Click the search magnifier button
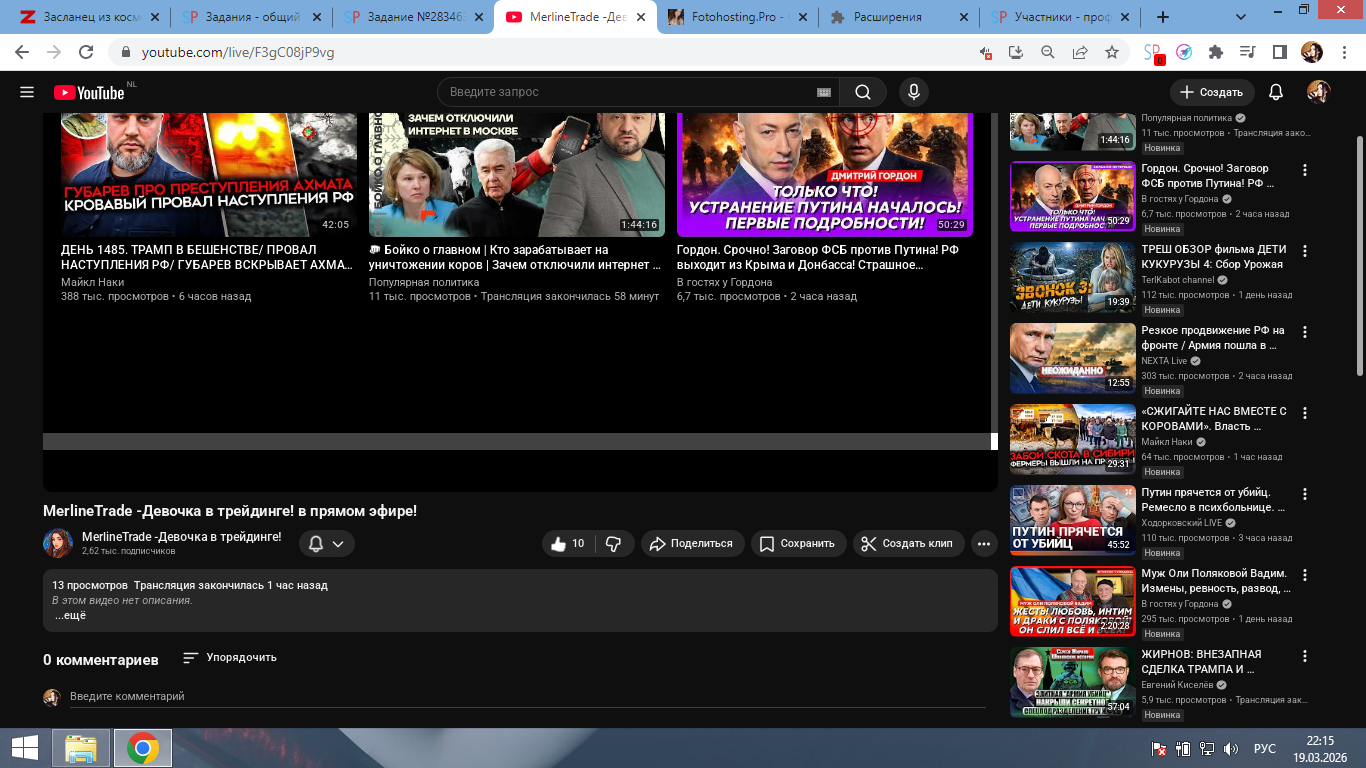Screen dimensions: 1366x768 pos(862,92)
